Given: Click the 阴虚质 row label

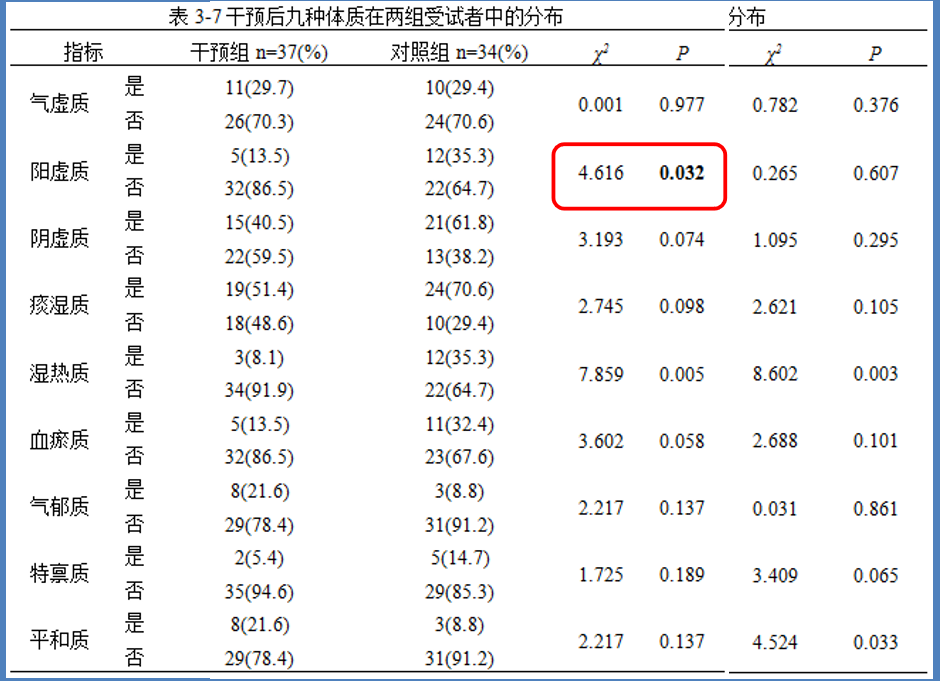Looking at the screenshot, I should click(x=60, y=239).
